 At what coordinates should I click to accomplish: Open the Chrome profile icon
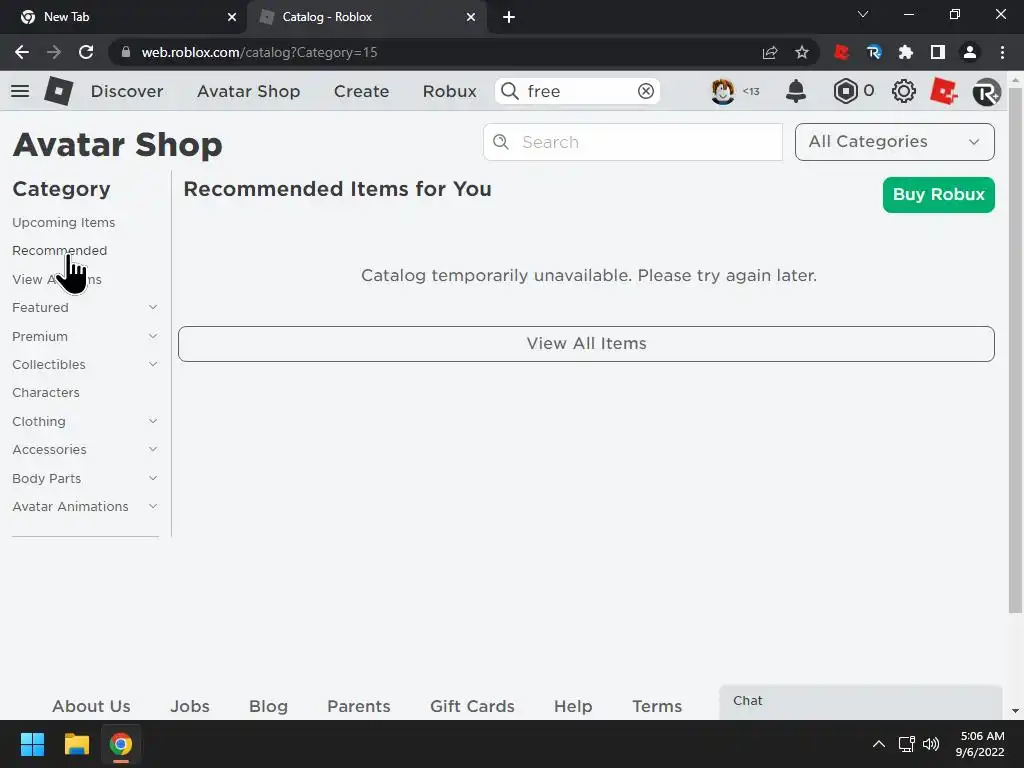coord(970,52)
